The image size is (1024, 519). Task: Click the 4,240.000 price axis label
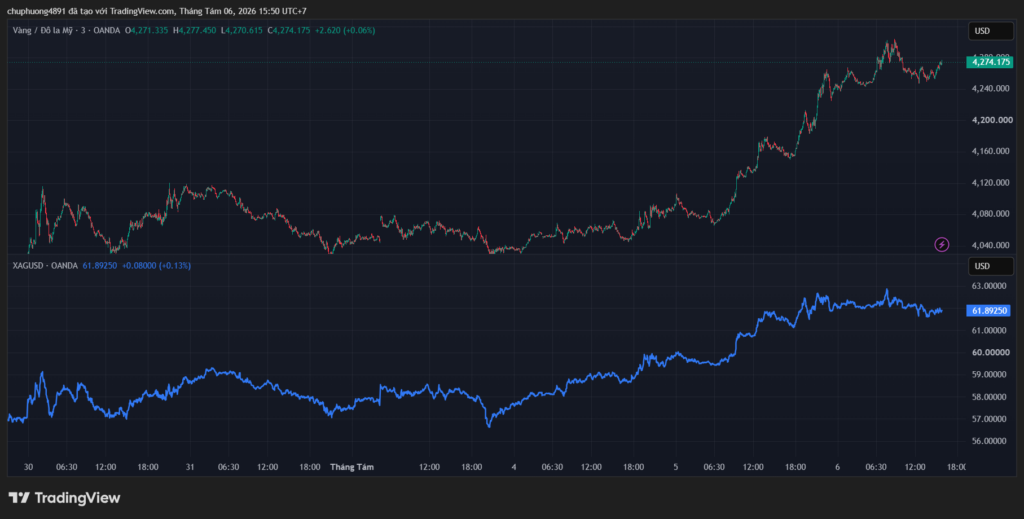tap(993, 89)
